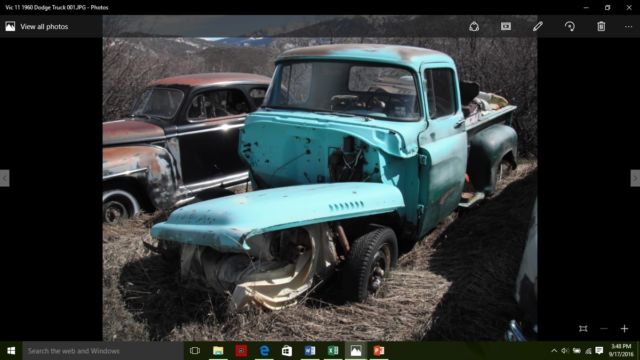Open the Windows Store
Viewport: 640px width, 360px height.
click(x=287, y=351)
